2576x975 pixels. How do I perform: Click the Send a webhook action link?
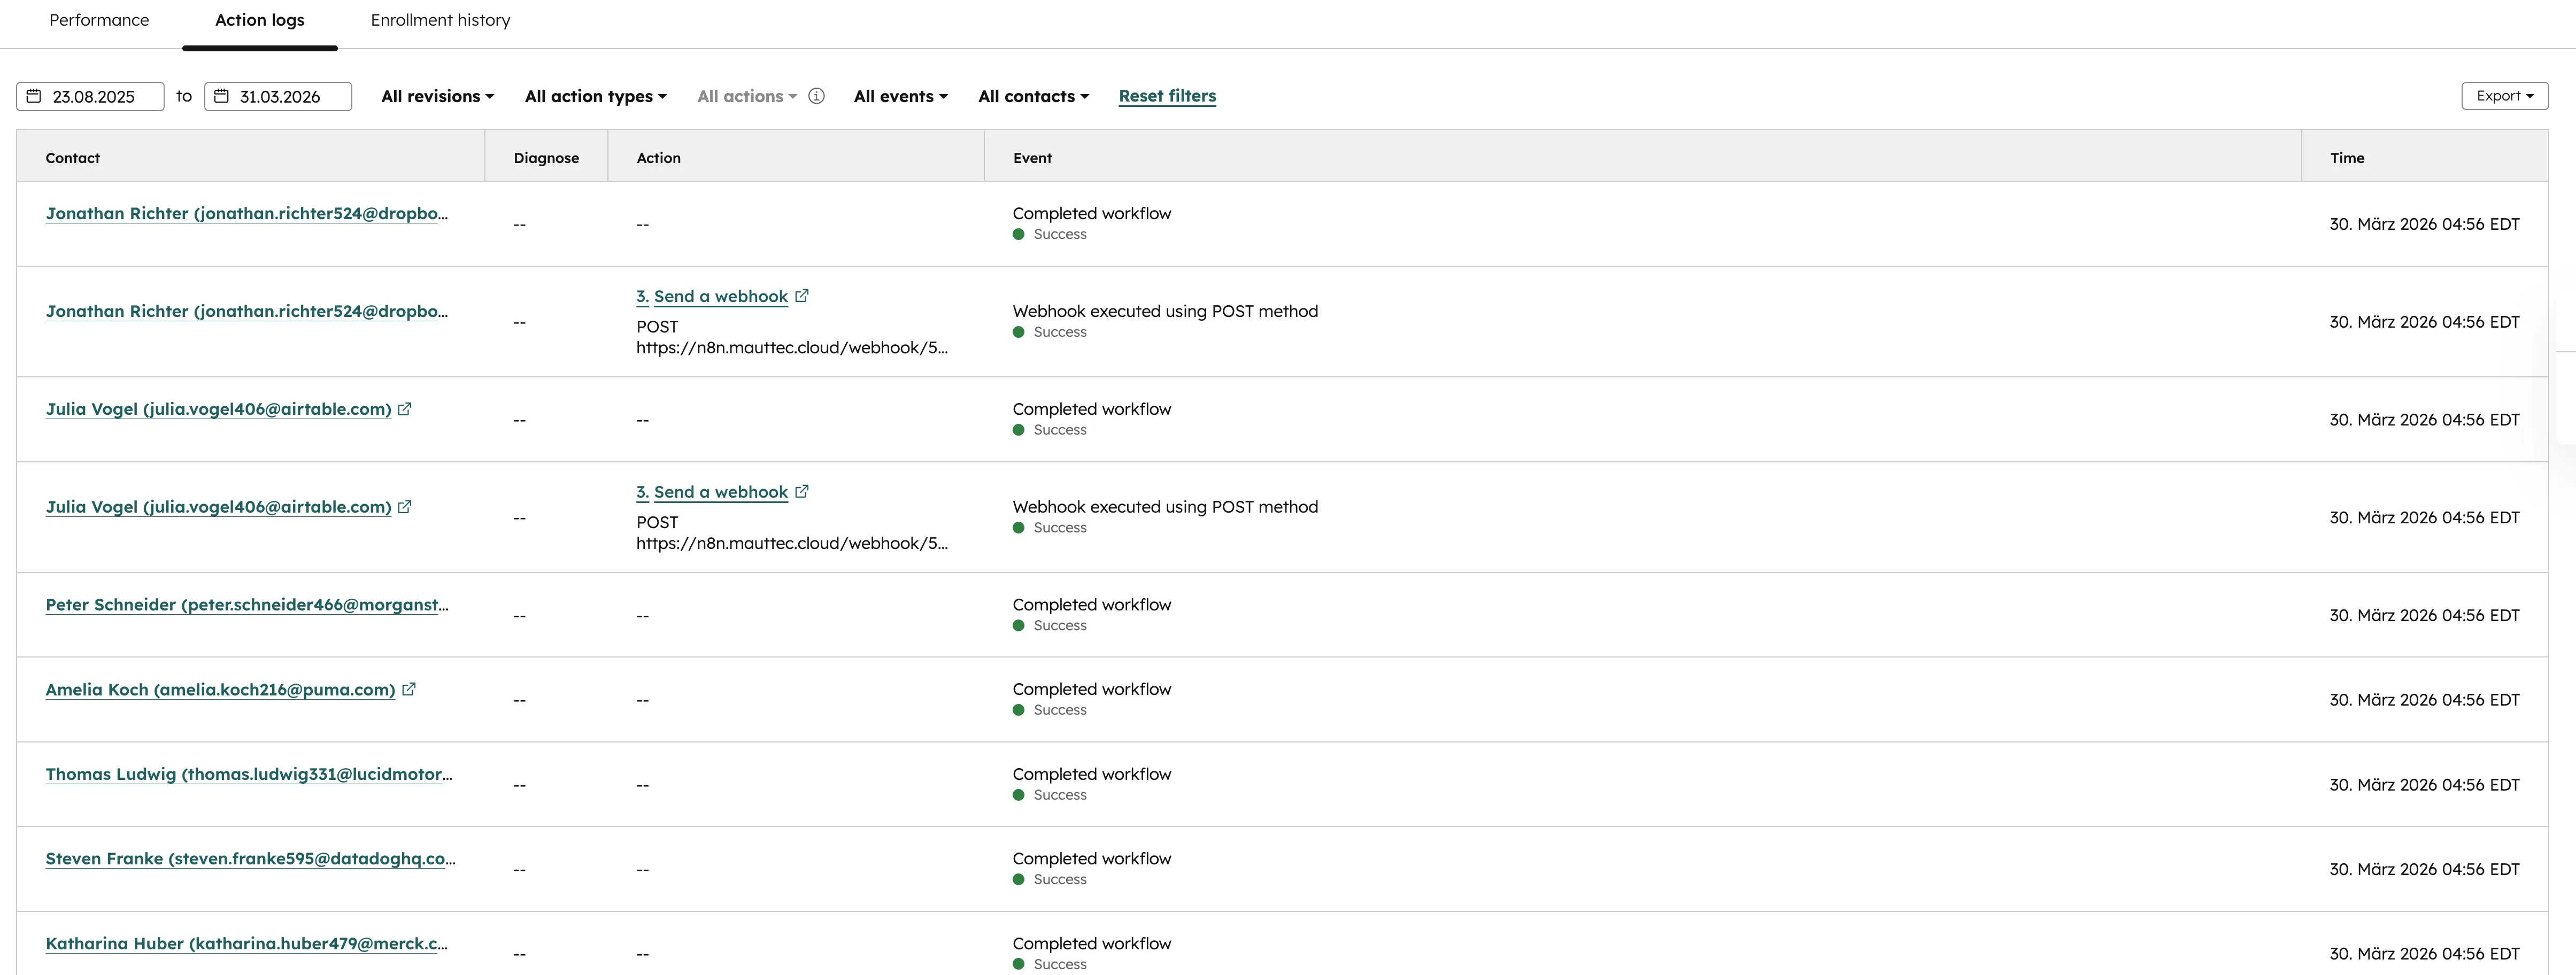(711, 296)
